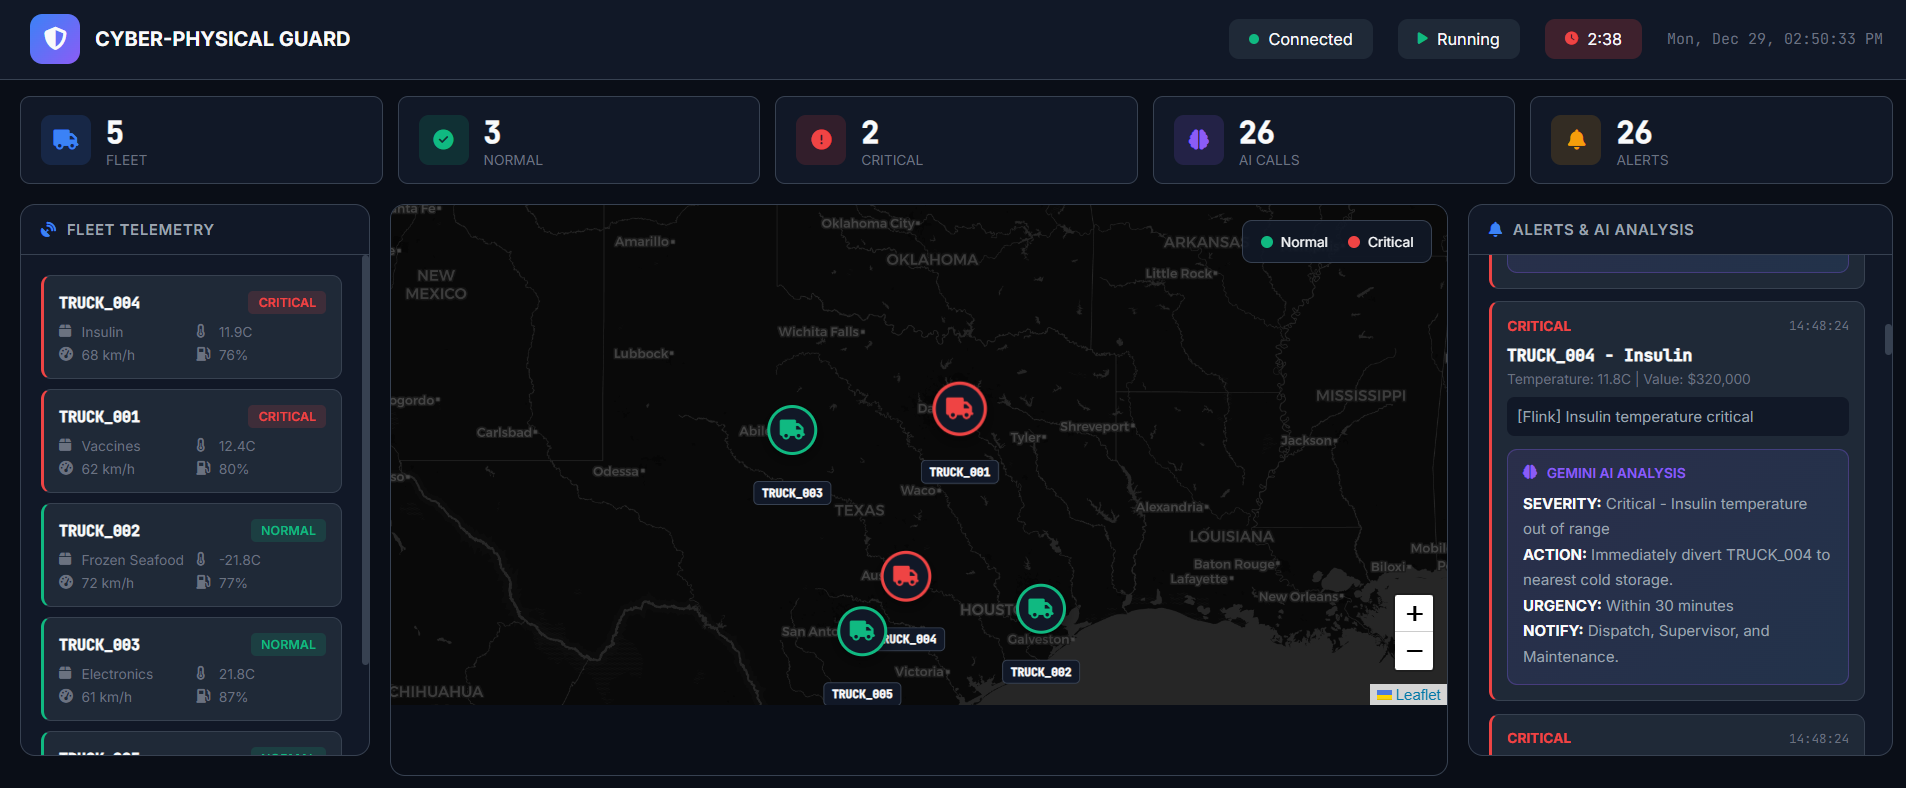The image size is (1906, 788).
Task: Click the Gemini AI Analysis brain icon
Action: [x=1530, y=473]
